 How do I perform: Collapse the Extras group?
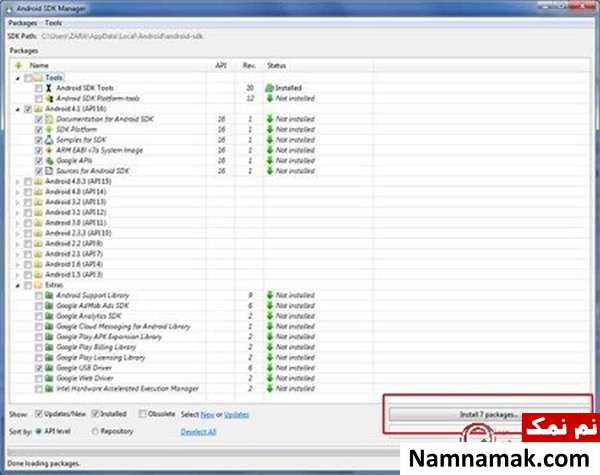[x=18, y=285]
